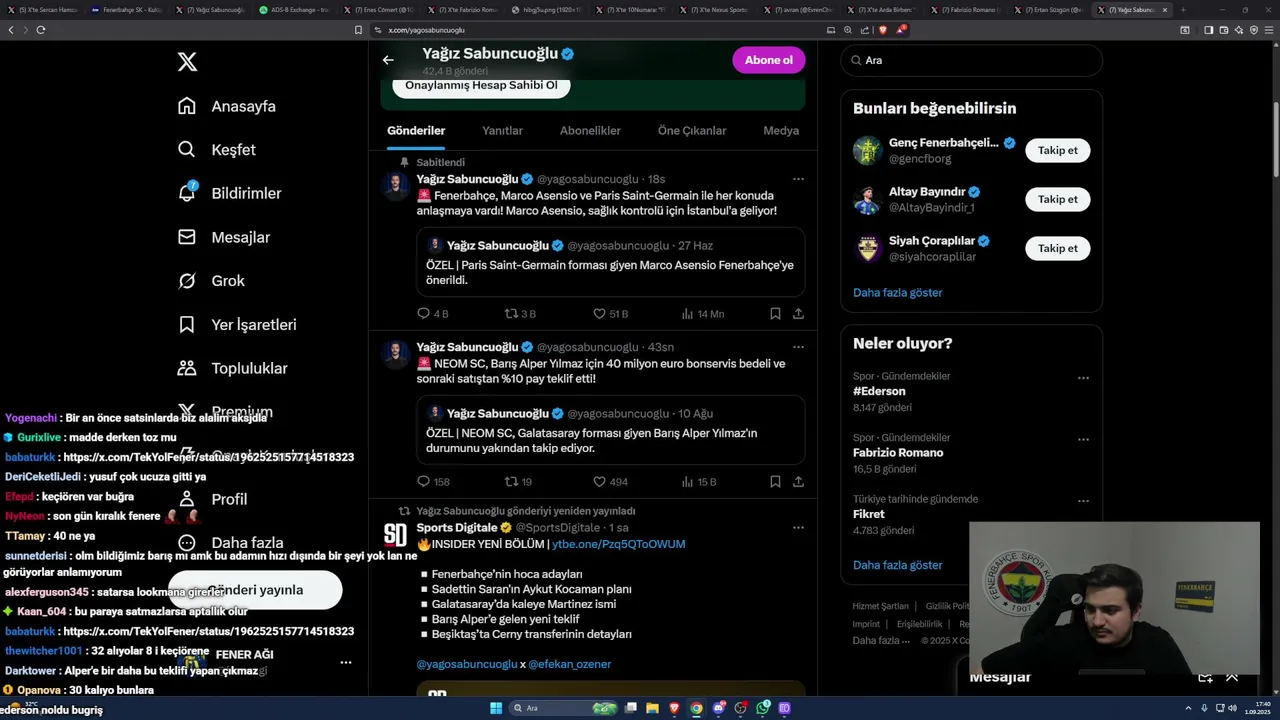Open more options on the Marco Asensio post
The image size is (1280, 720).
[798, 179]
